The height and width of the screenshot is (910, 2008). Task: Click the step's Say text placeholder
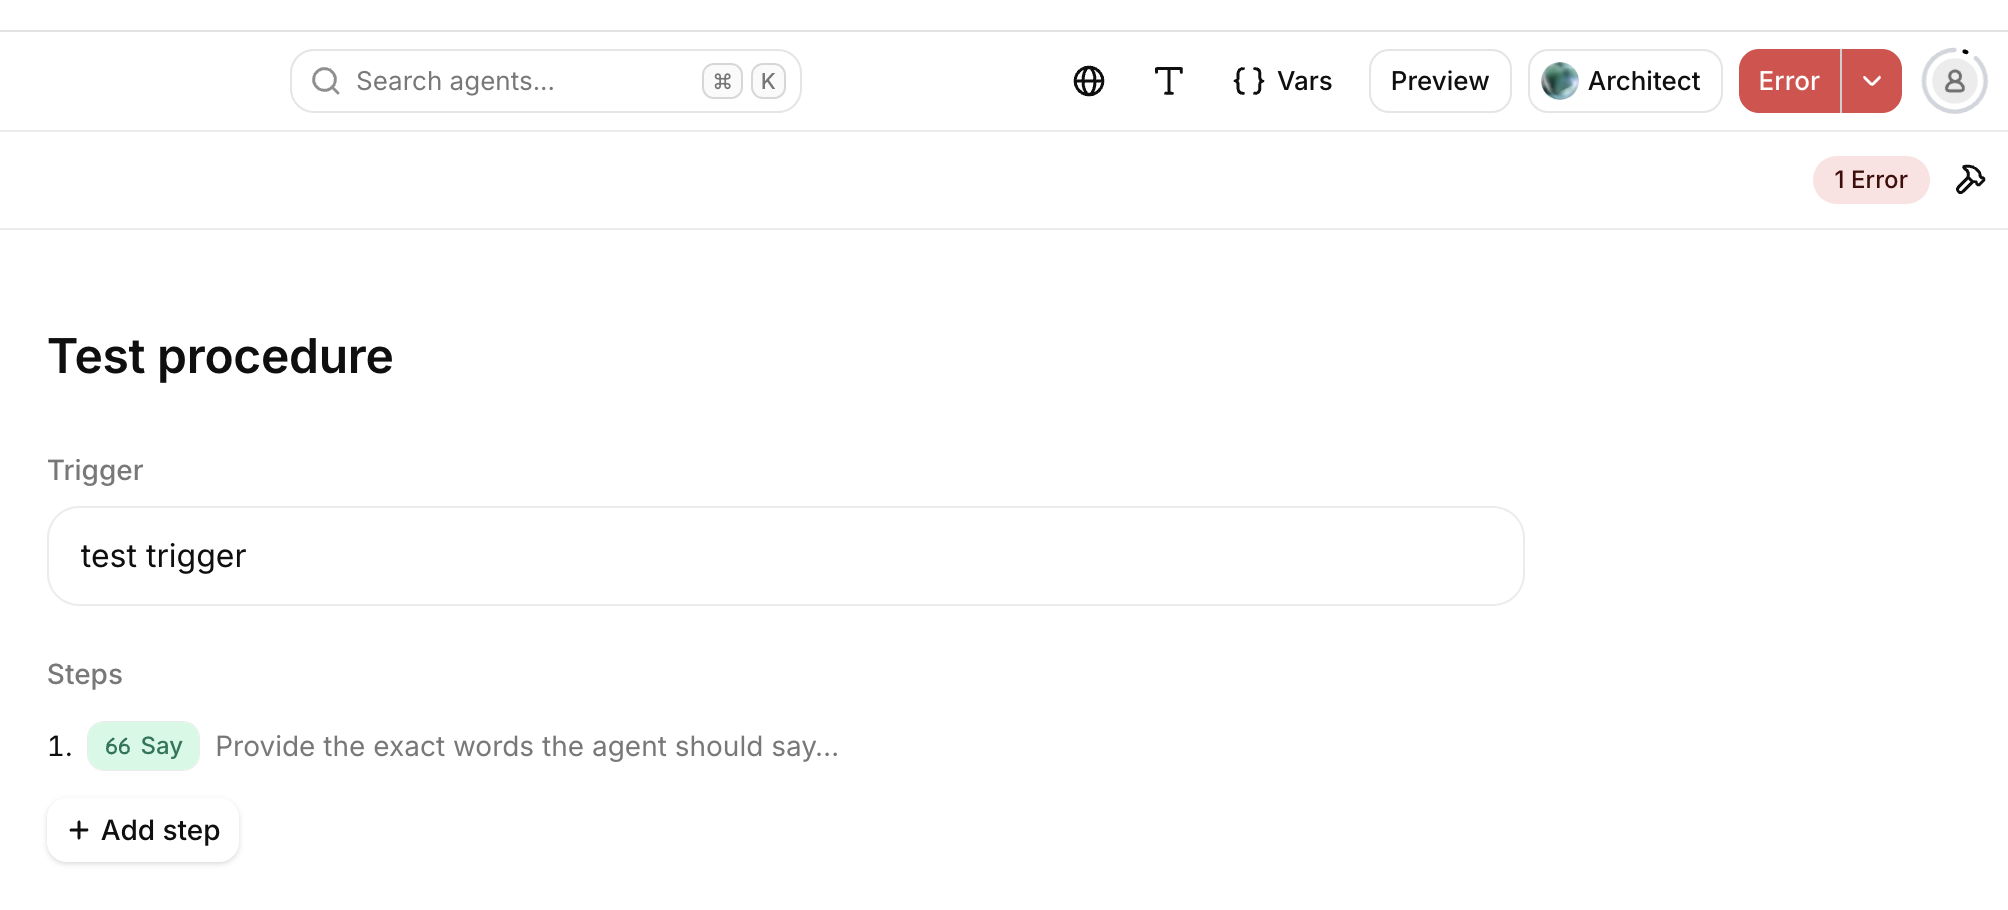point(527,747)
